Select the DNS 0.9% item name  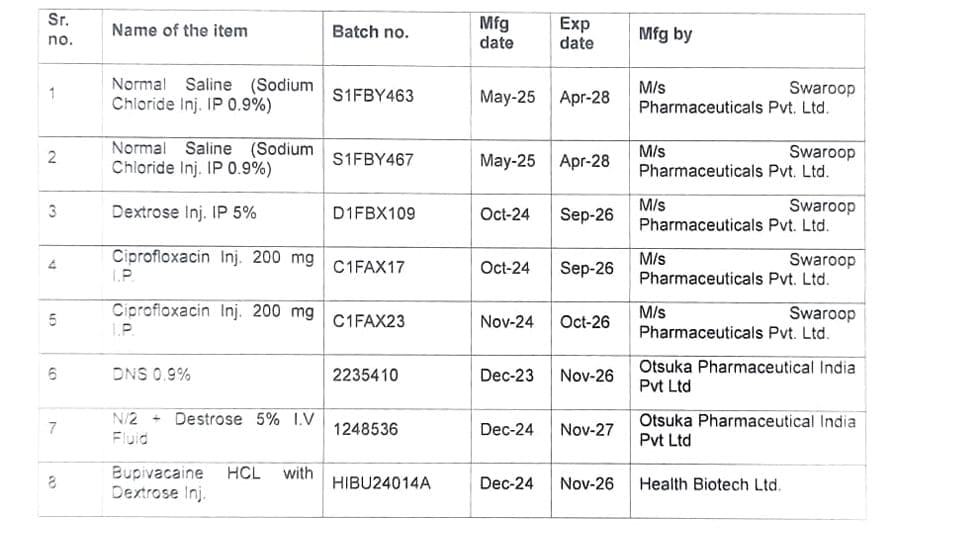[x=151, y=376]
